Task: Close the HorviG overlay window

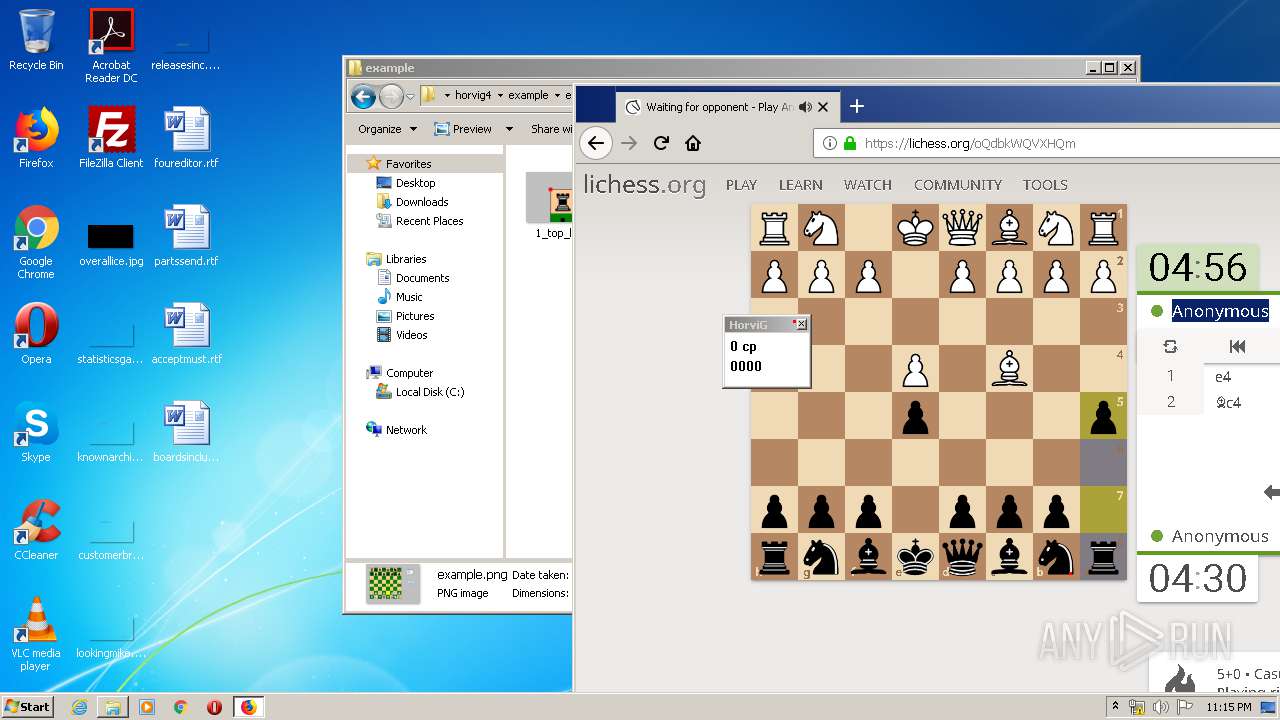Action: pos(801,325)
